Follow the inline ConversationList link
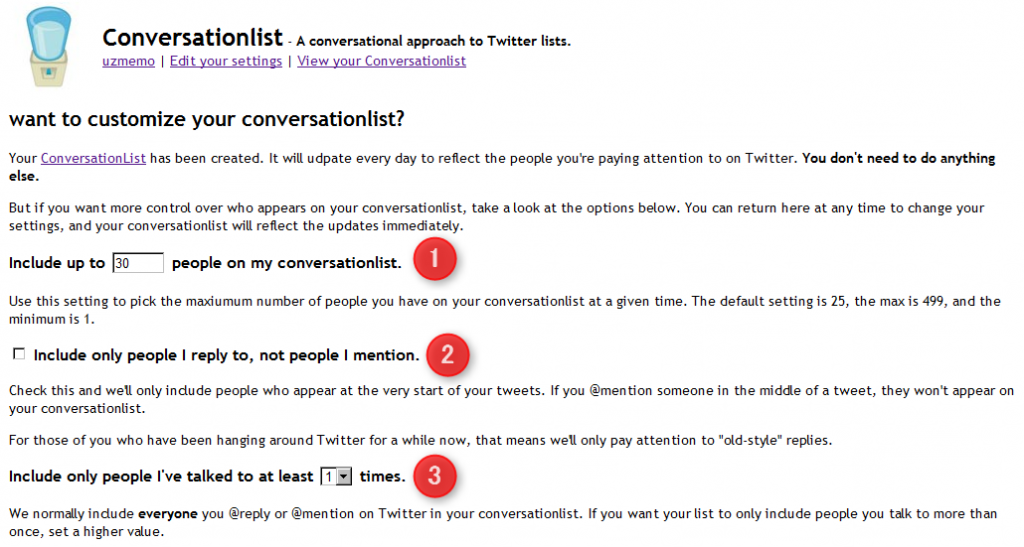Screen dimensions: 1024x547 click(93, 158)
